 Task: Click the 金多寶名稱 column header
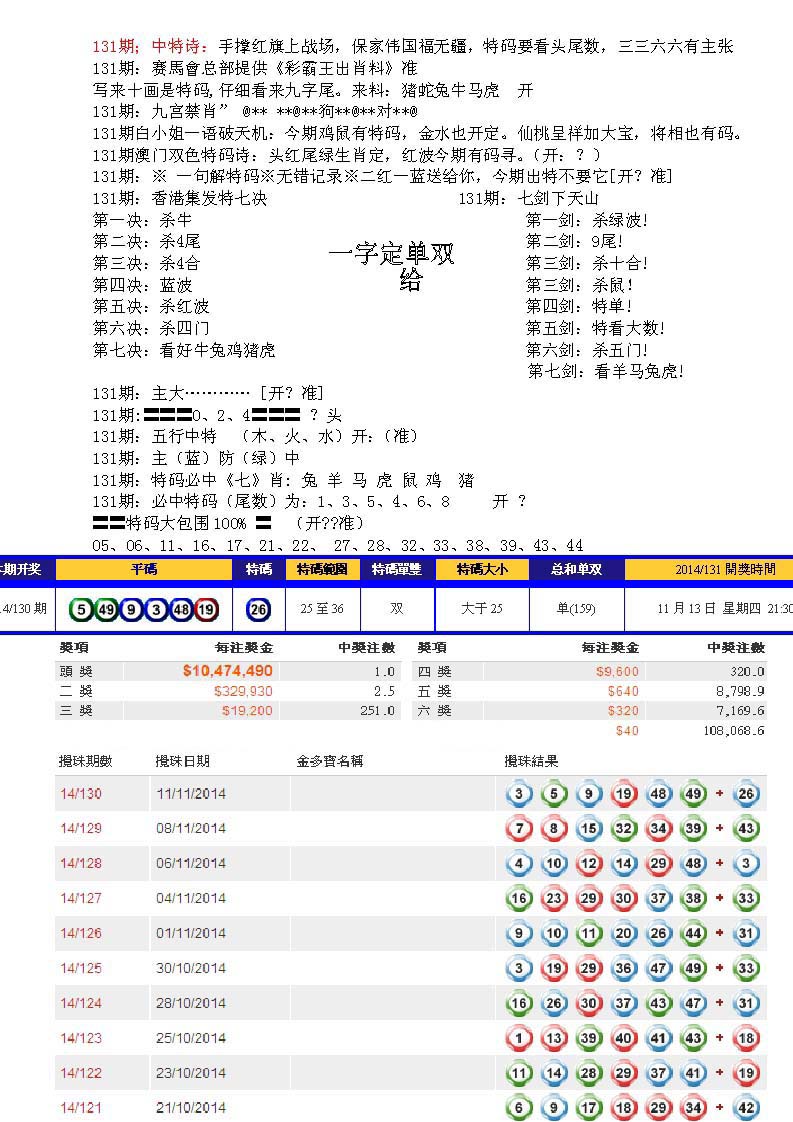330,761
